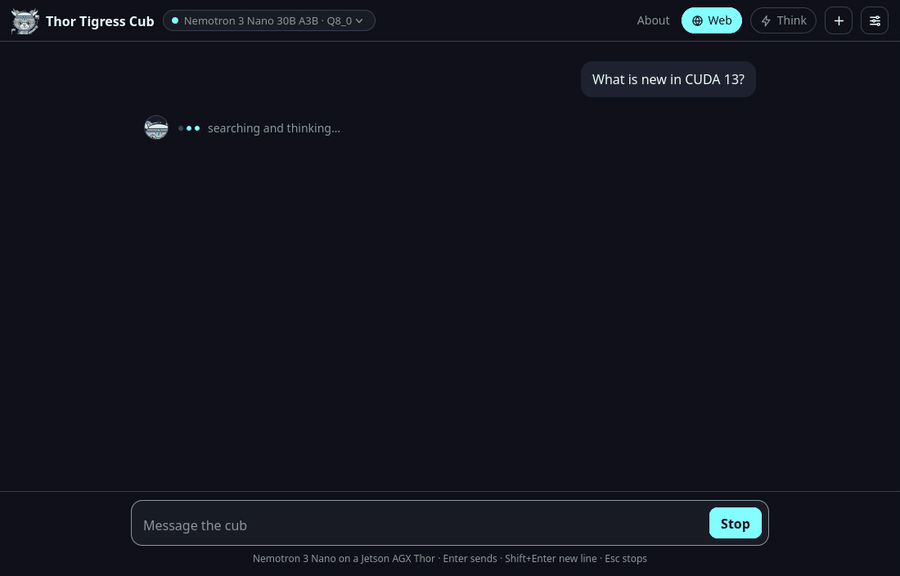Image resolution: width=900 pixels, height=576 pixels.
Task: Enable Think mode
Action: (x=783, y=21)
